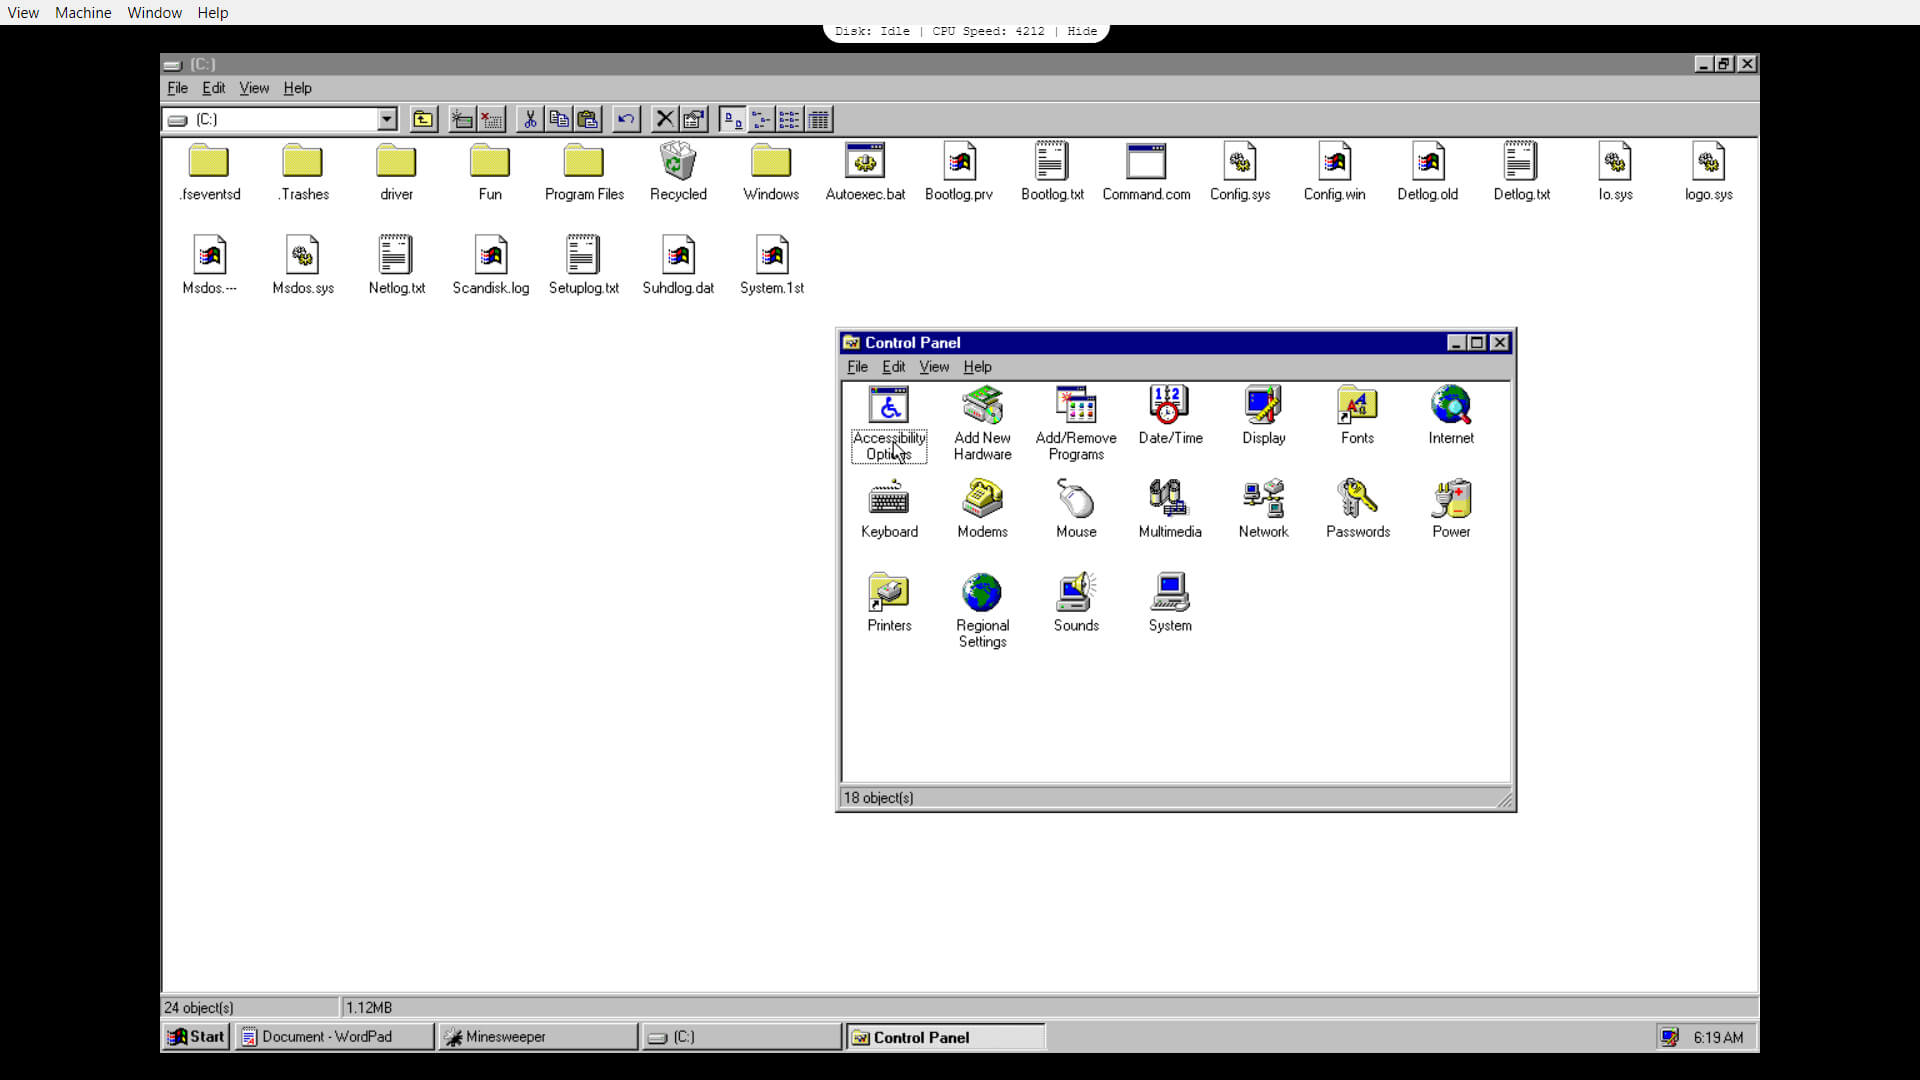The width and height of the screenshot is (1920, 1080).
Task: Select Add/Remove Programs icon
Action: tap(1076, 424)
